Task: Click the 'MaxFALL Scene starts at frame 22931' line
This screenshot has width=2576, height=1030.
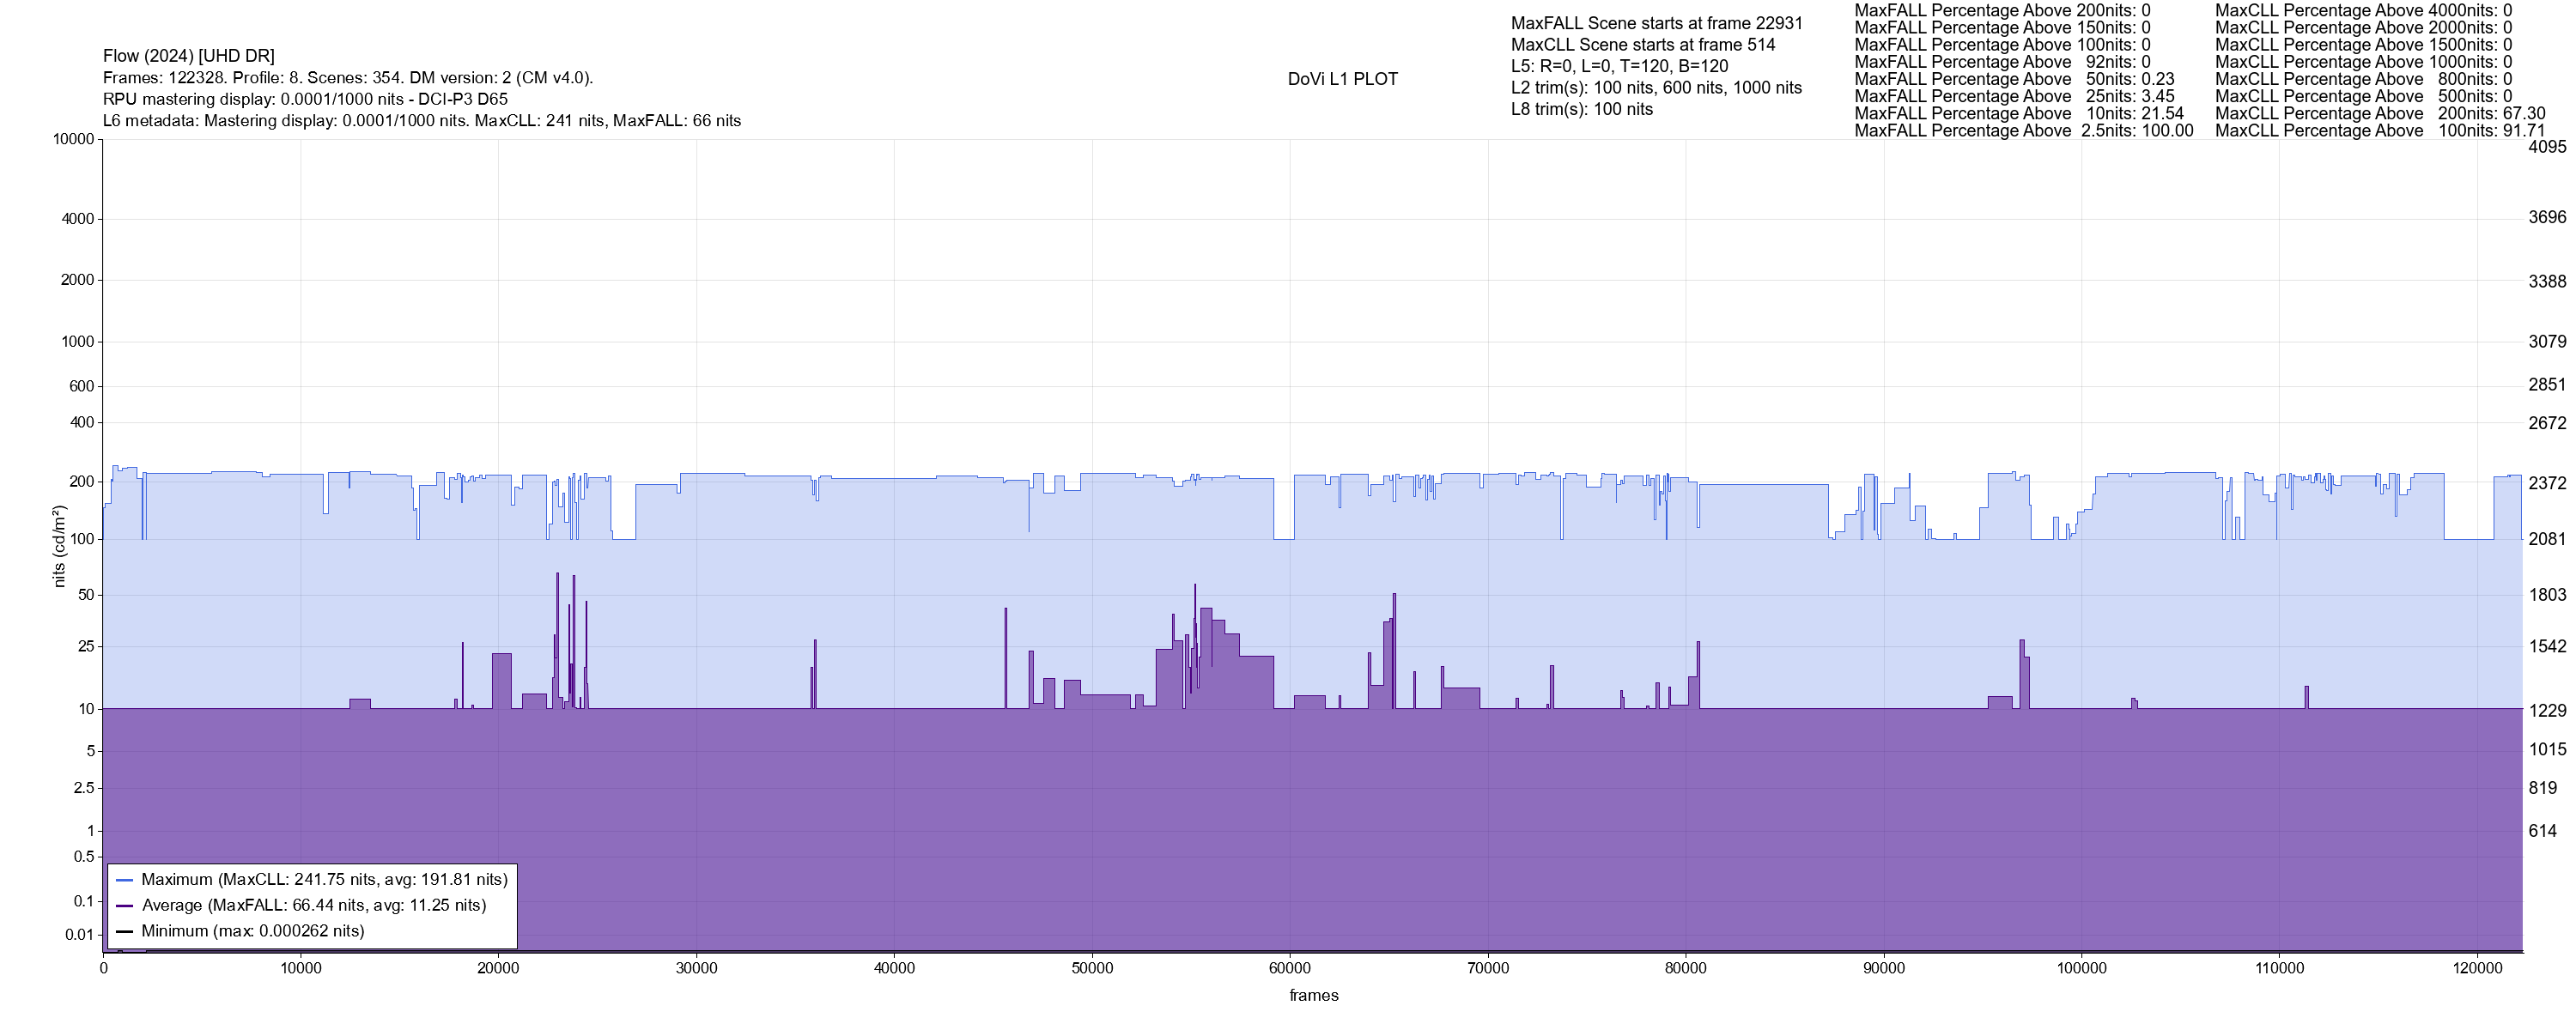Action: coord(1656,23)
